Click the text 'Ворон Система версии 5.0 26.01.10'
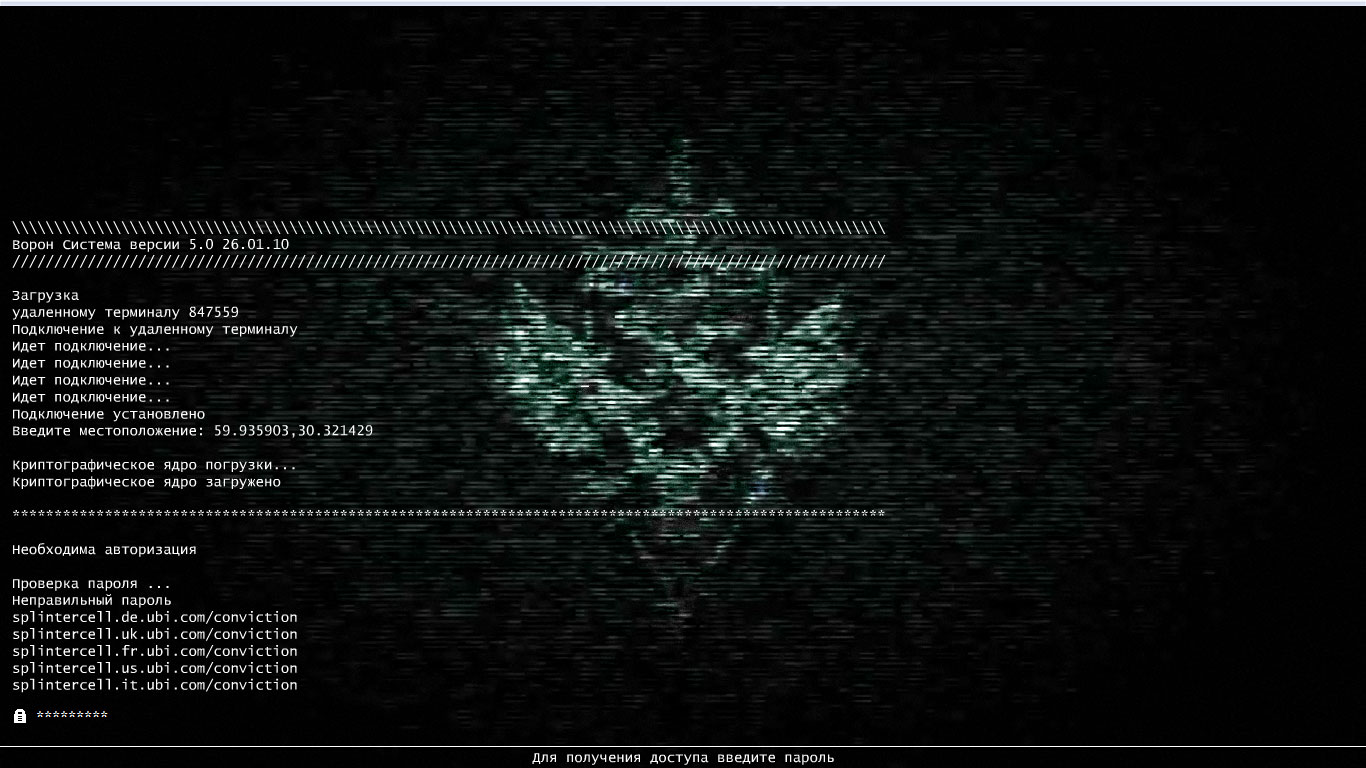 point(151,244)
